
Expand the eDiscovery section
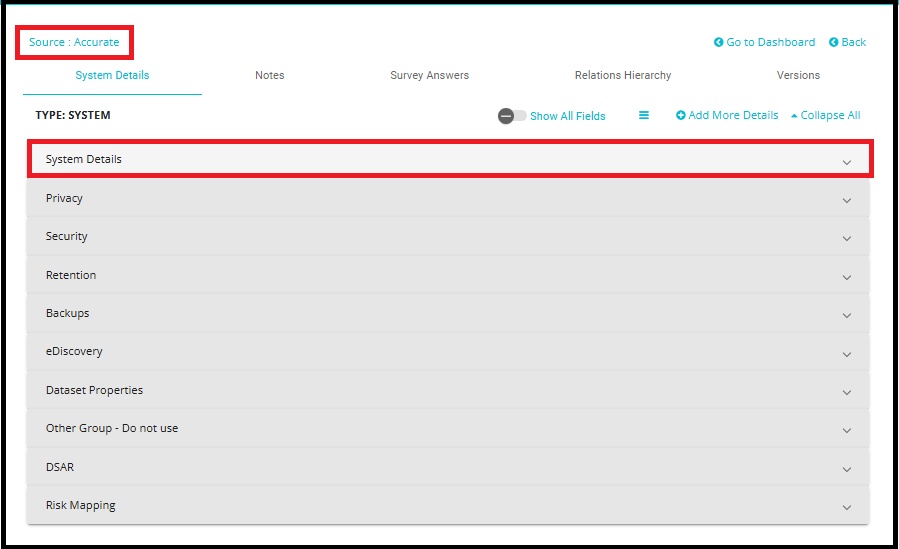click(447, 352)
